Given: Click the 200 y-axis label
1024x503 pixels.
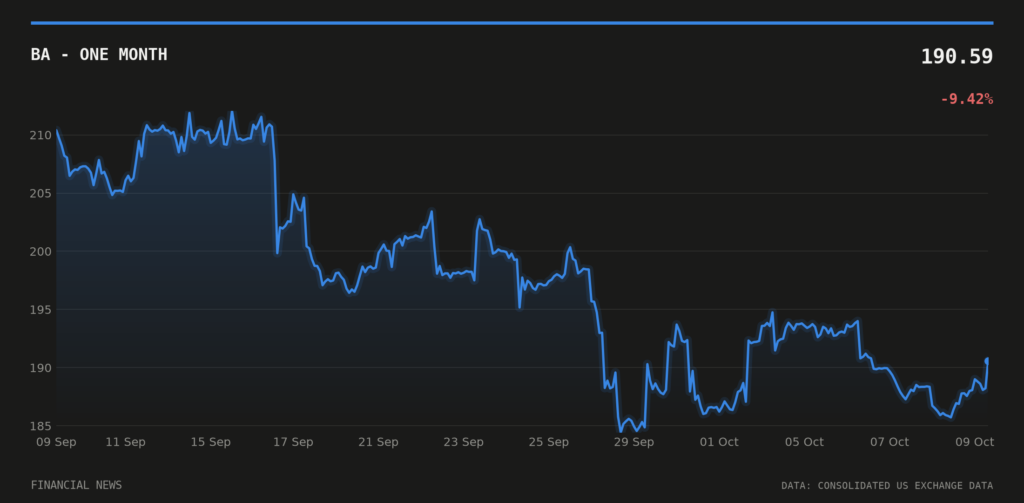Looking at the screenshot, I should coord(40,252).
